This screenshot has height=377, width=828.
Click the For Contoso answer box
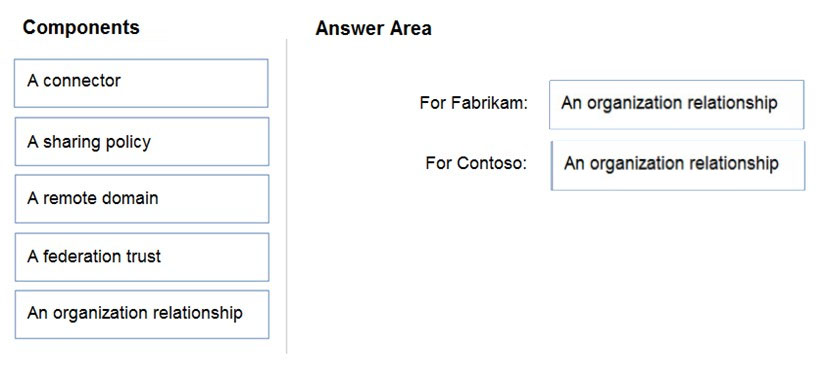[678, 165]
